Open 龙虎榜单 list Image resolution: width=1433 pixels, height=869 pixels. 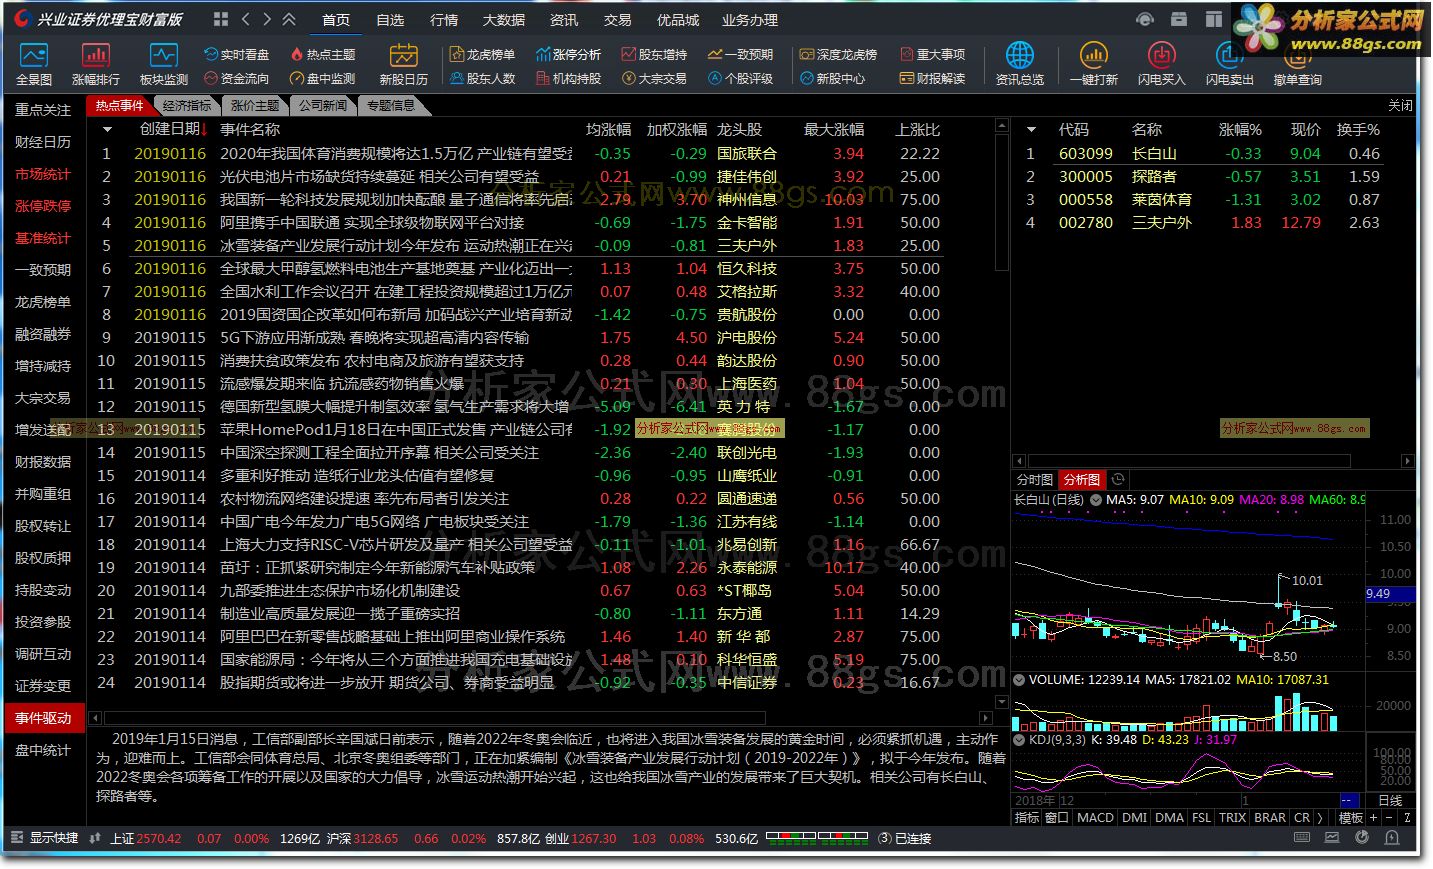point(483,55)
